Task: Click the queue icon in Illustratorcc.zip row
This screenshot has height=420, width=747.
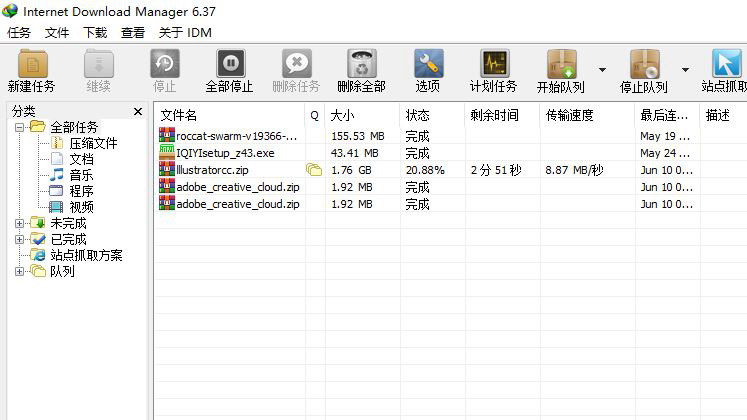Action: coord(314,170)
